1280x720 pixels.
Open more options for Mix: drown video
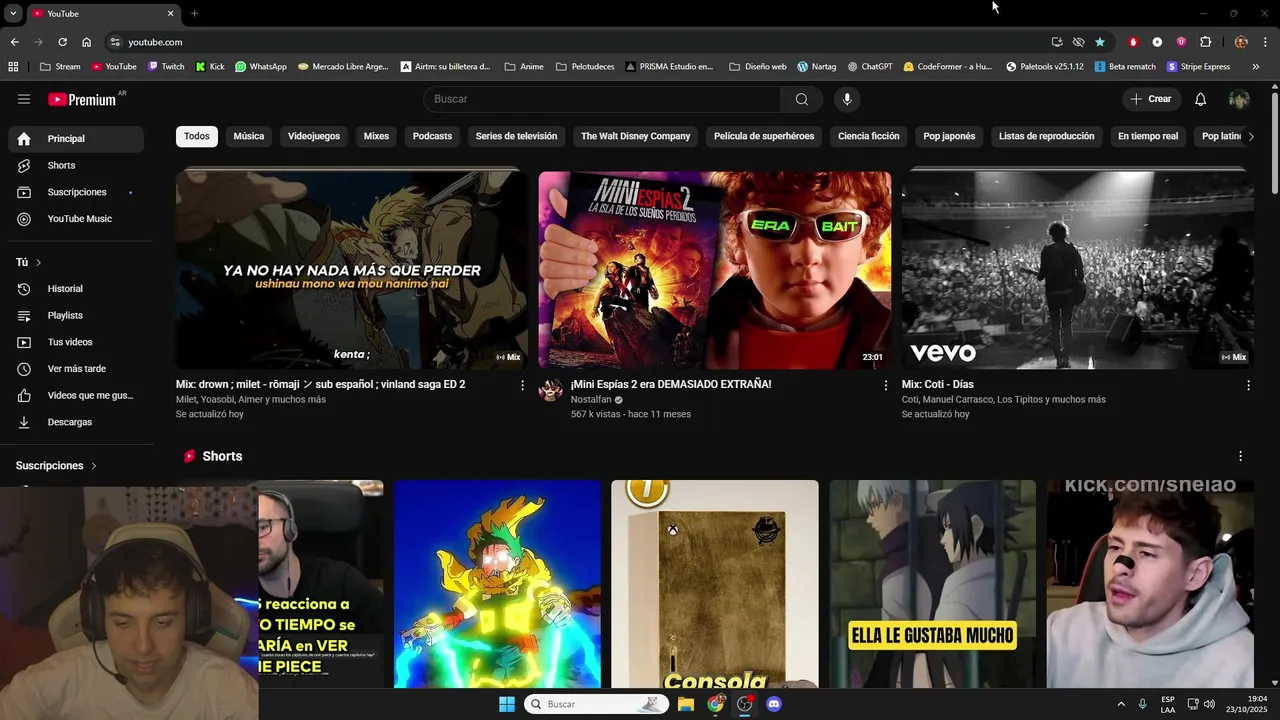pos(522,385)
